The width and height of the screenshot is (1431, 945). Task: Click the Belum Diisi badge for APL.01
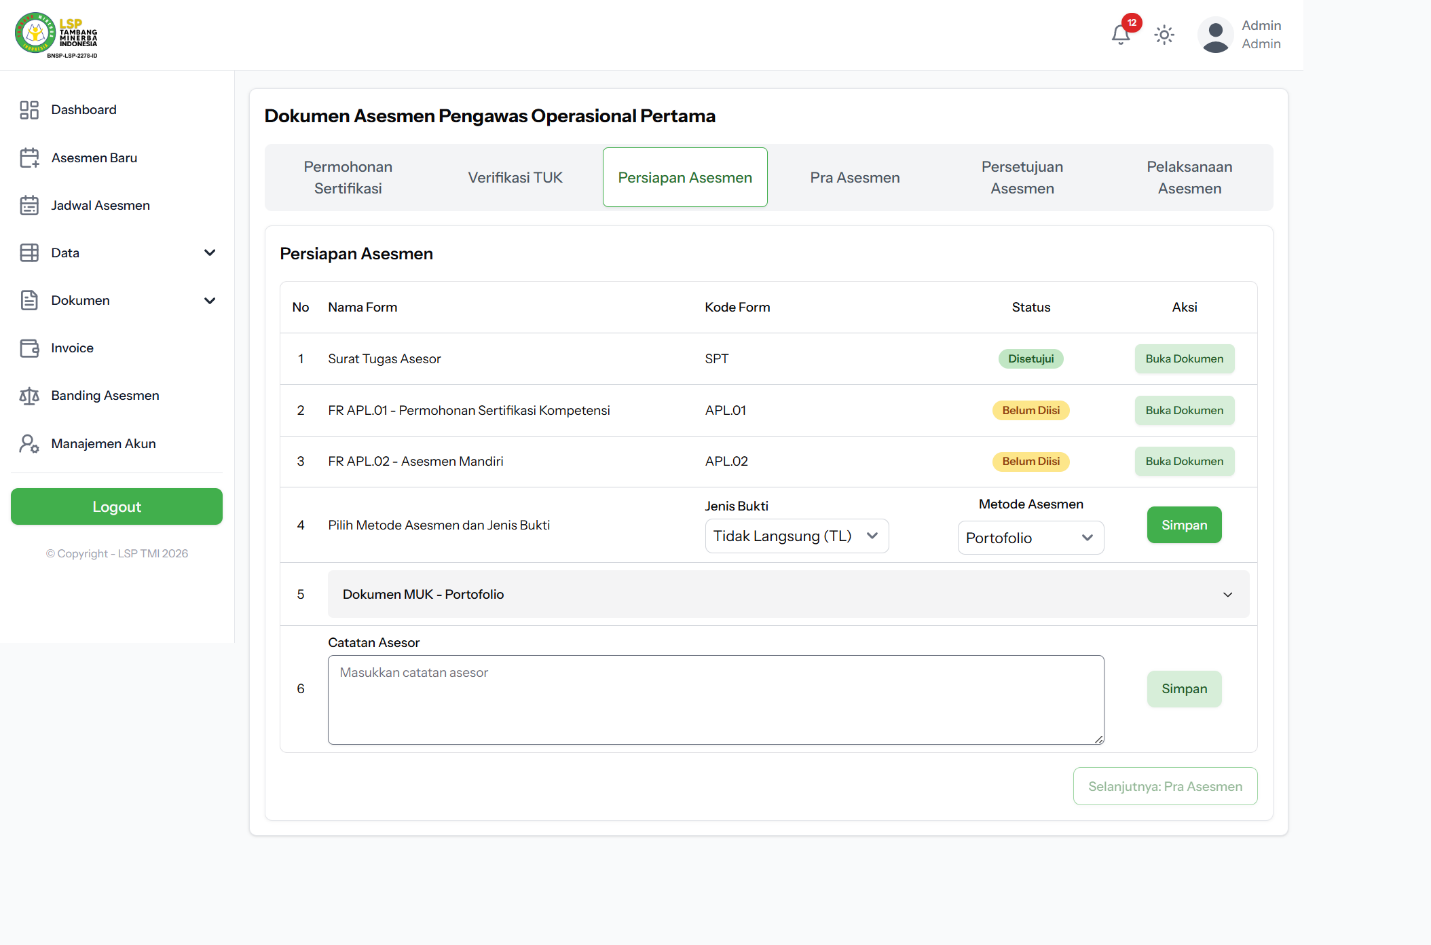click(1031, 410)
